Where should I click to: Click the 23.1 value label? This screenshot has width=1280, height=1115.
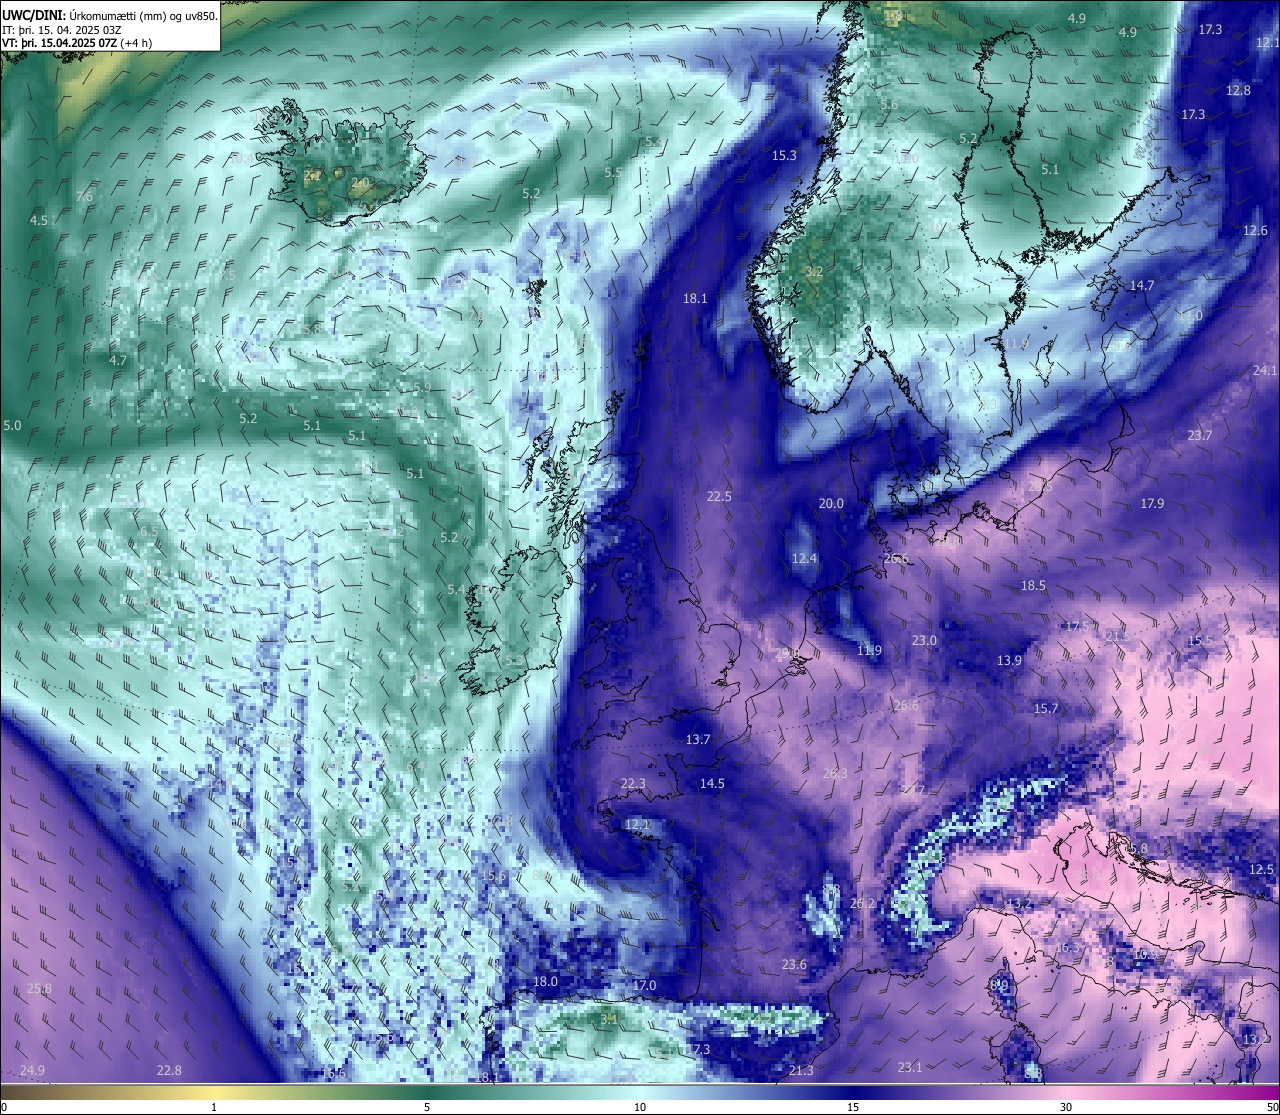pyautogui.click(x=910, y=1067)
